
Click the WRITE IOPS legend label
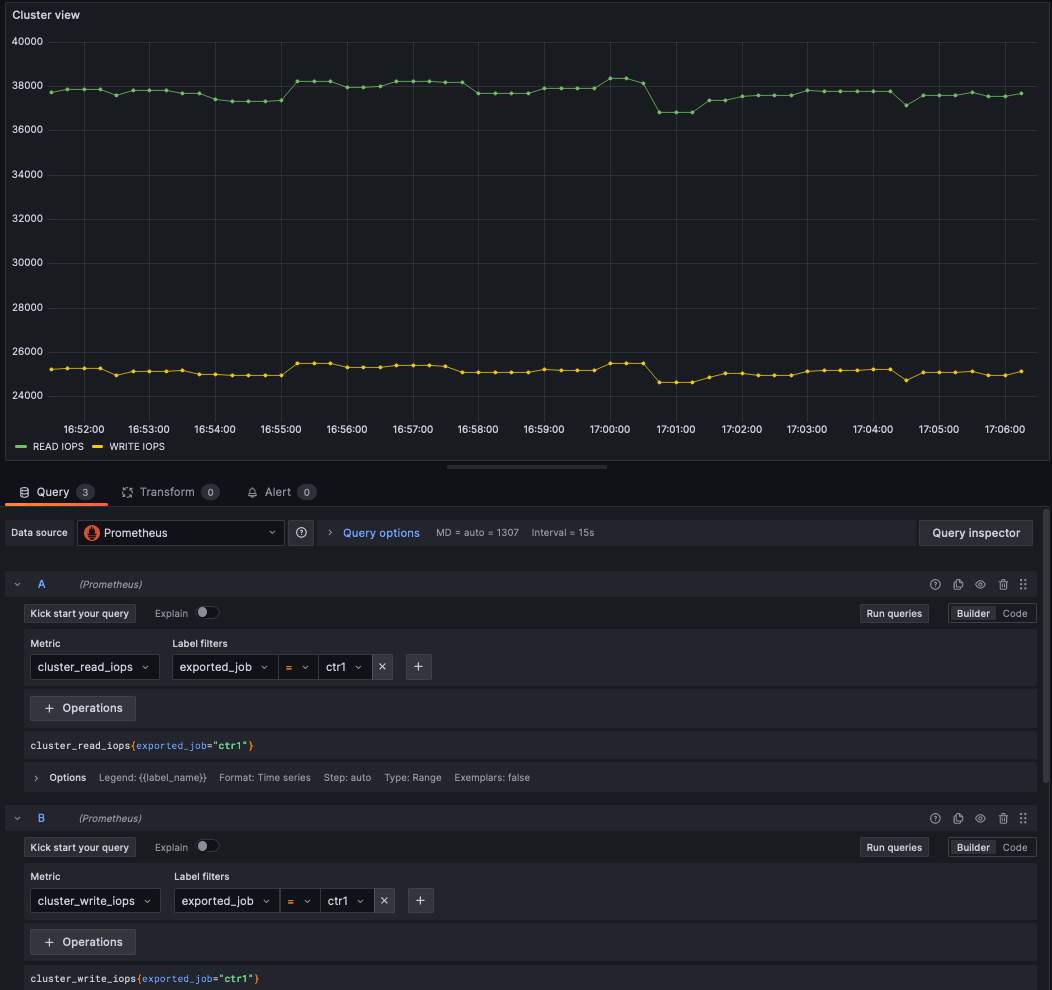(137, 447)
